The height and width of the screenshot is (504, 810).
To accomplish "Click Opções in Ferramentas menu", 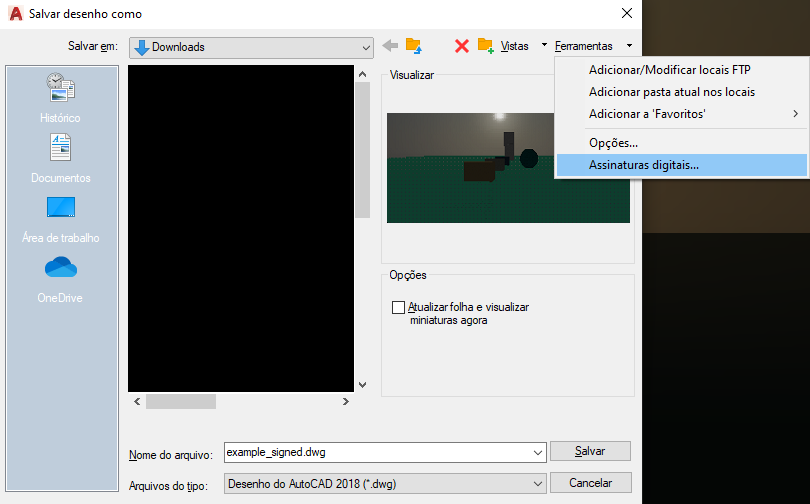I will click(x=613, y=143).
